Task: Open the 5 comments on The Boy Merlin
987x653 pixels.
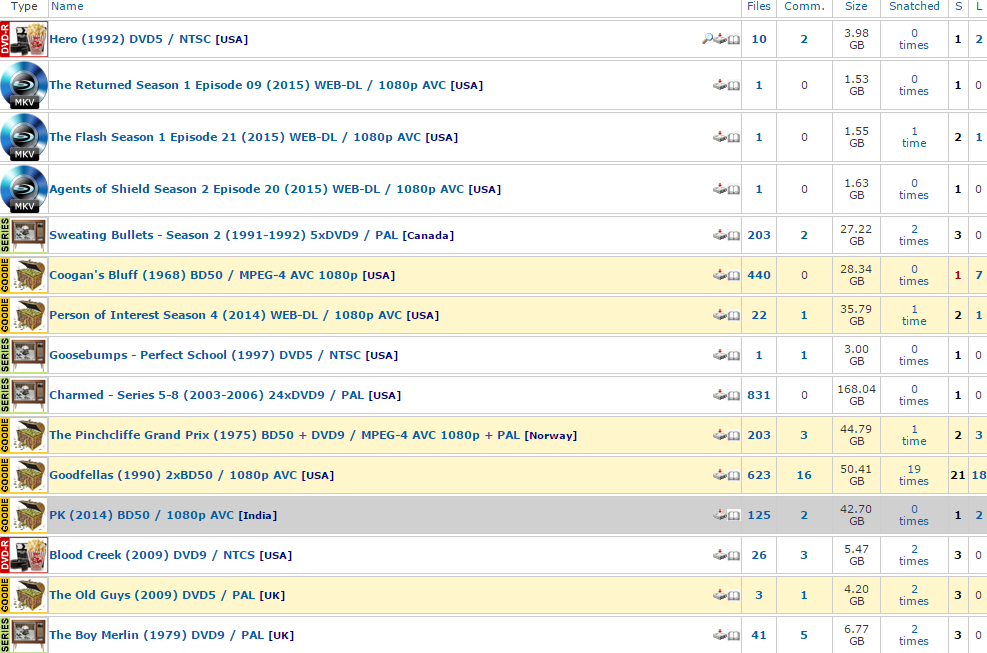Action: tap(804, 635)
